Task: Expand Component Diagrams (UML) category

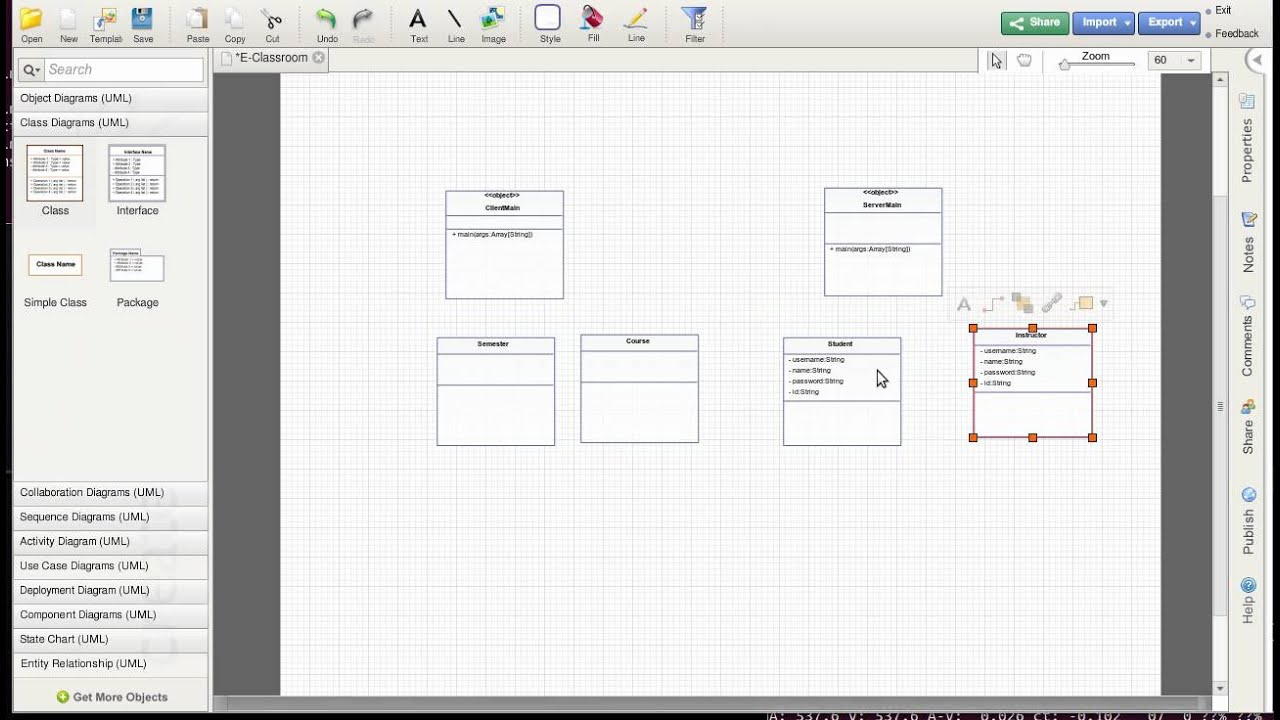Action: [x=111, y=615]
